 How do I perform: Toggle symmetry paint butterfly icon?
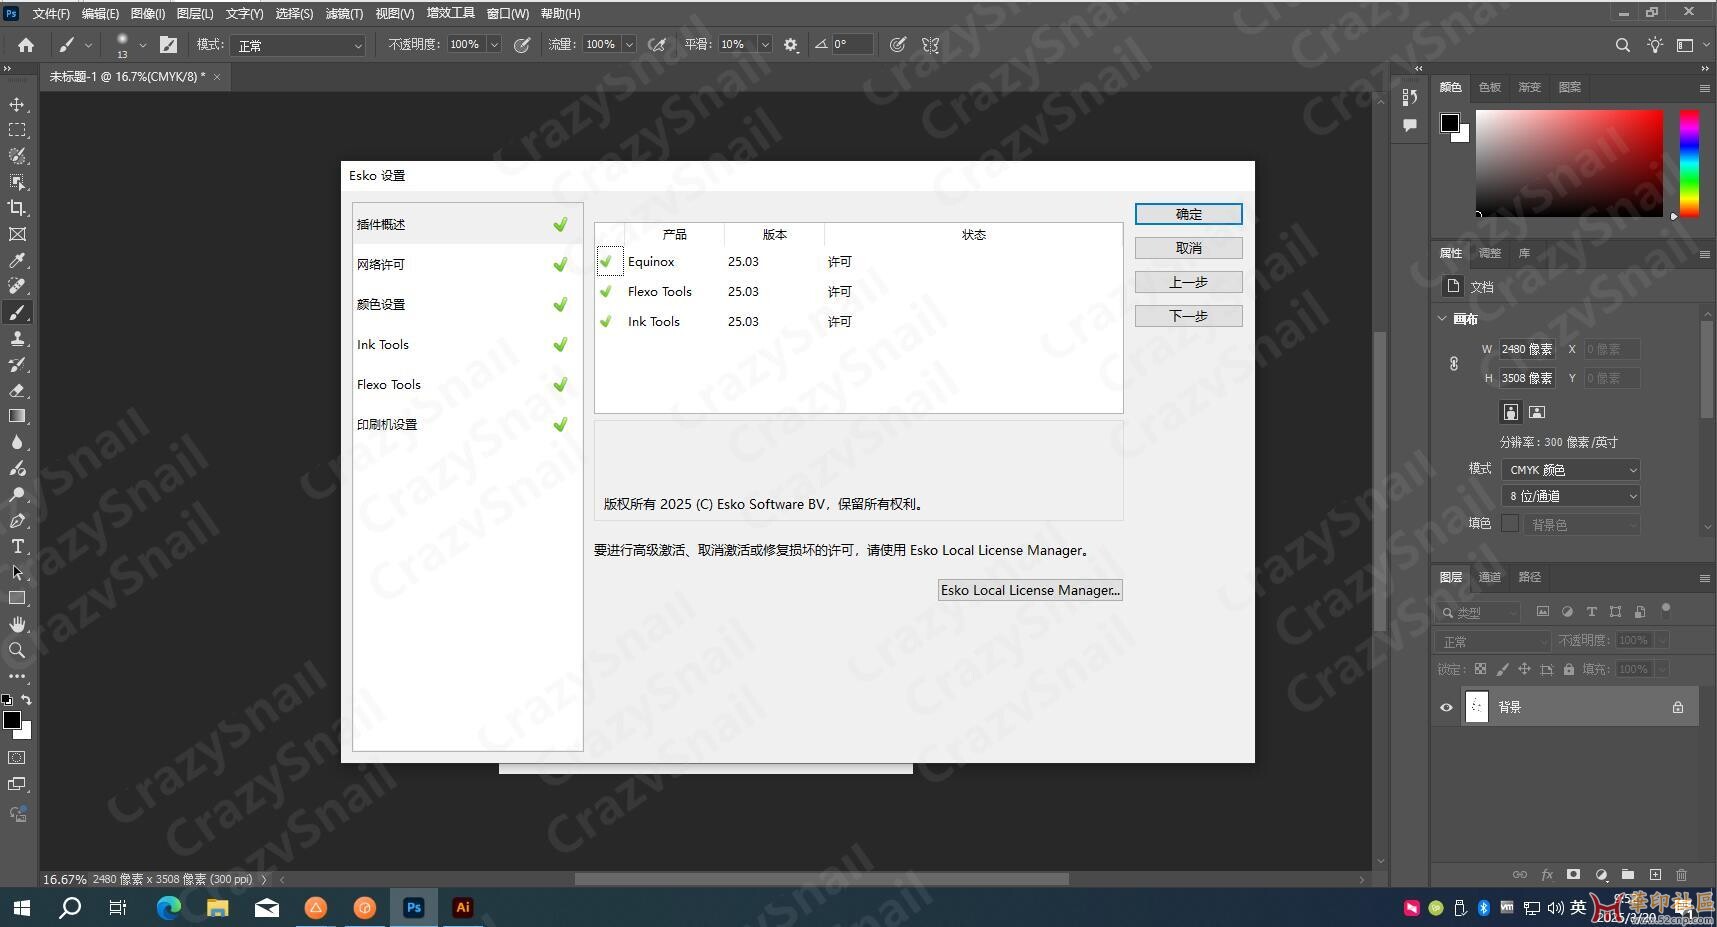[931, 45]
